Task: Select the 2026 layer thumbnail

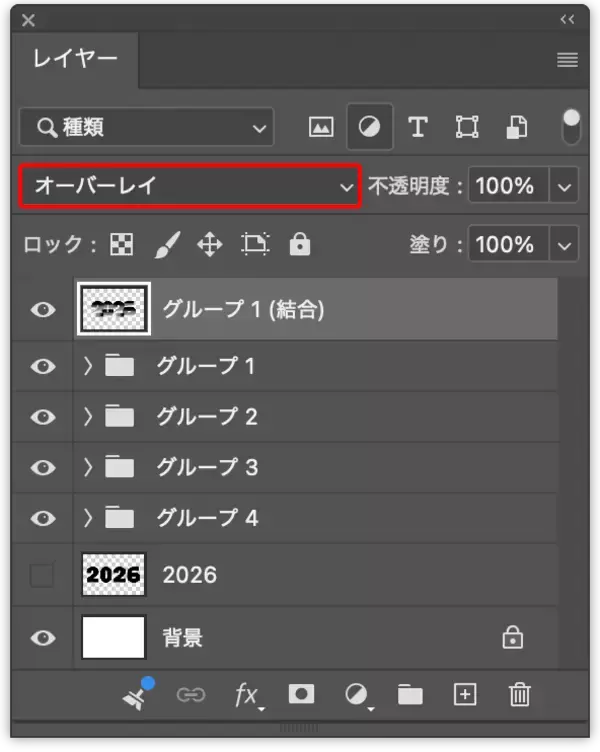Action: tap(114, 574)
